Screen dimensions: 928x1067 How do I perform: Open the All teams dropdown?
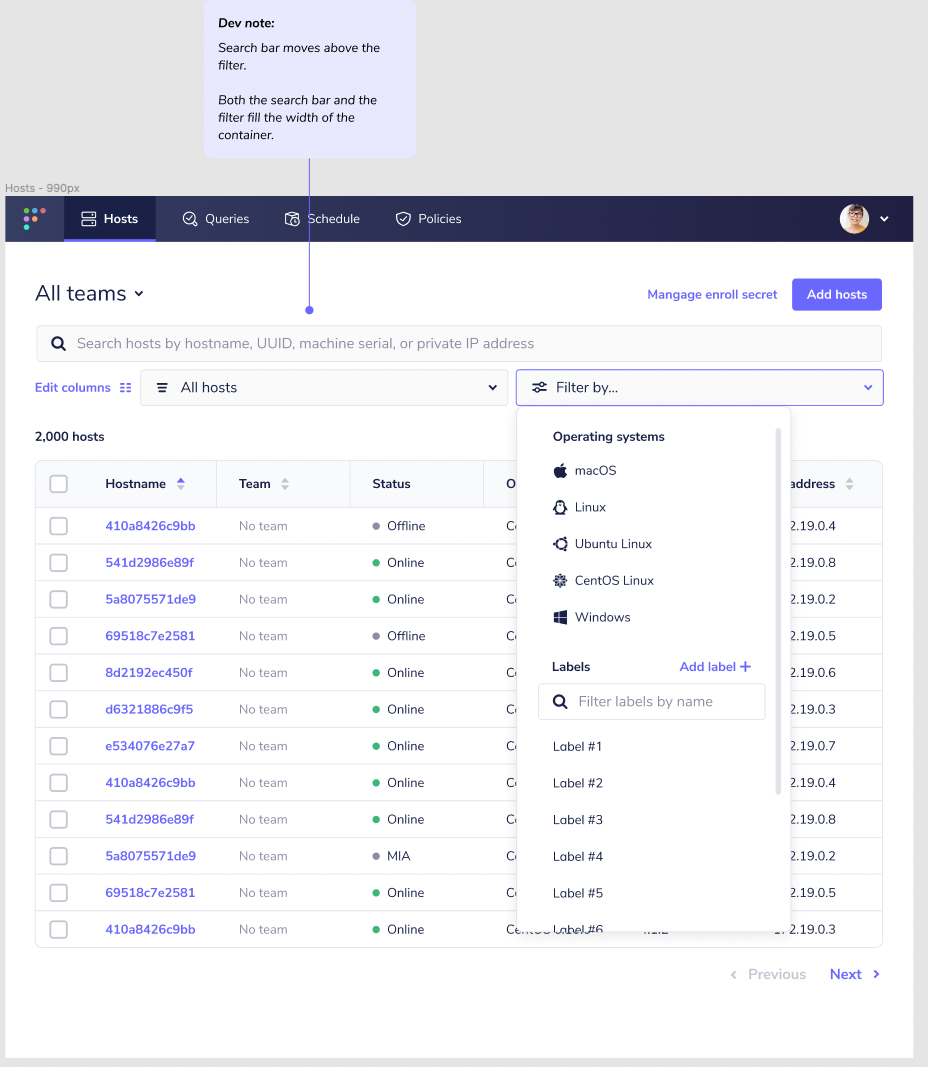[90, 293]
